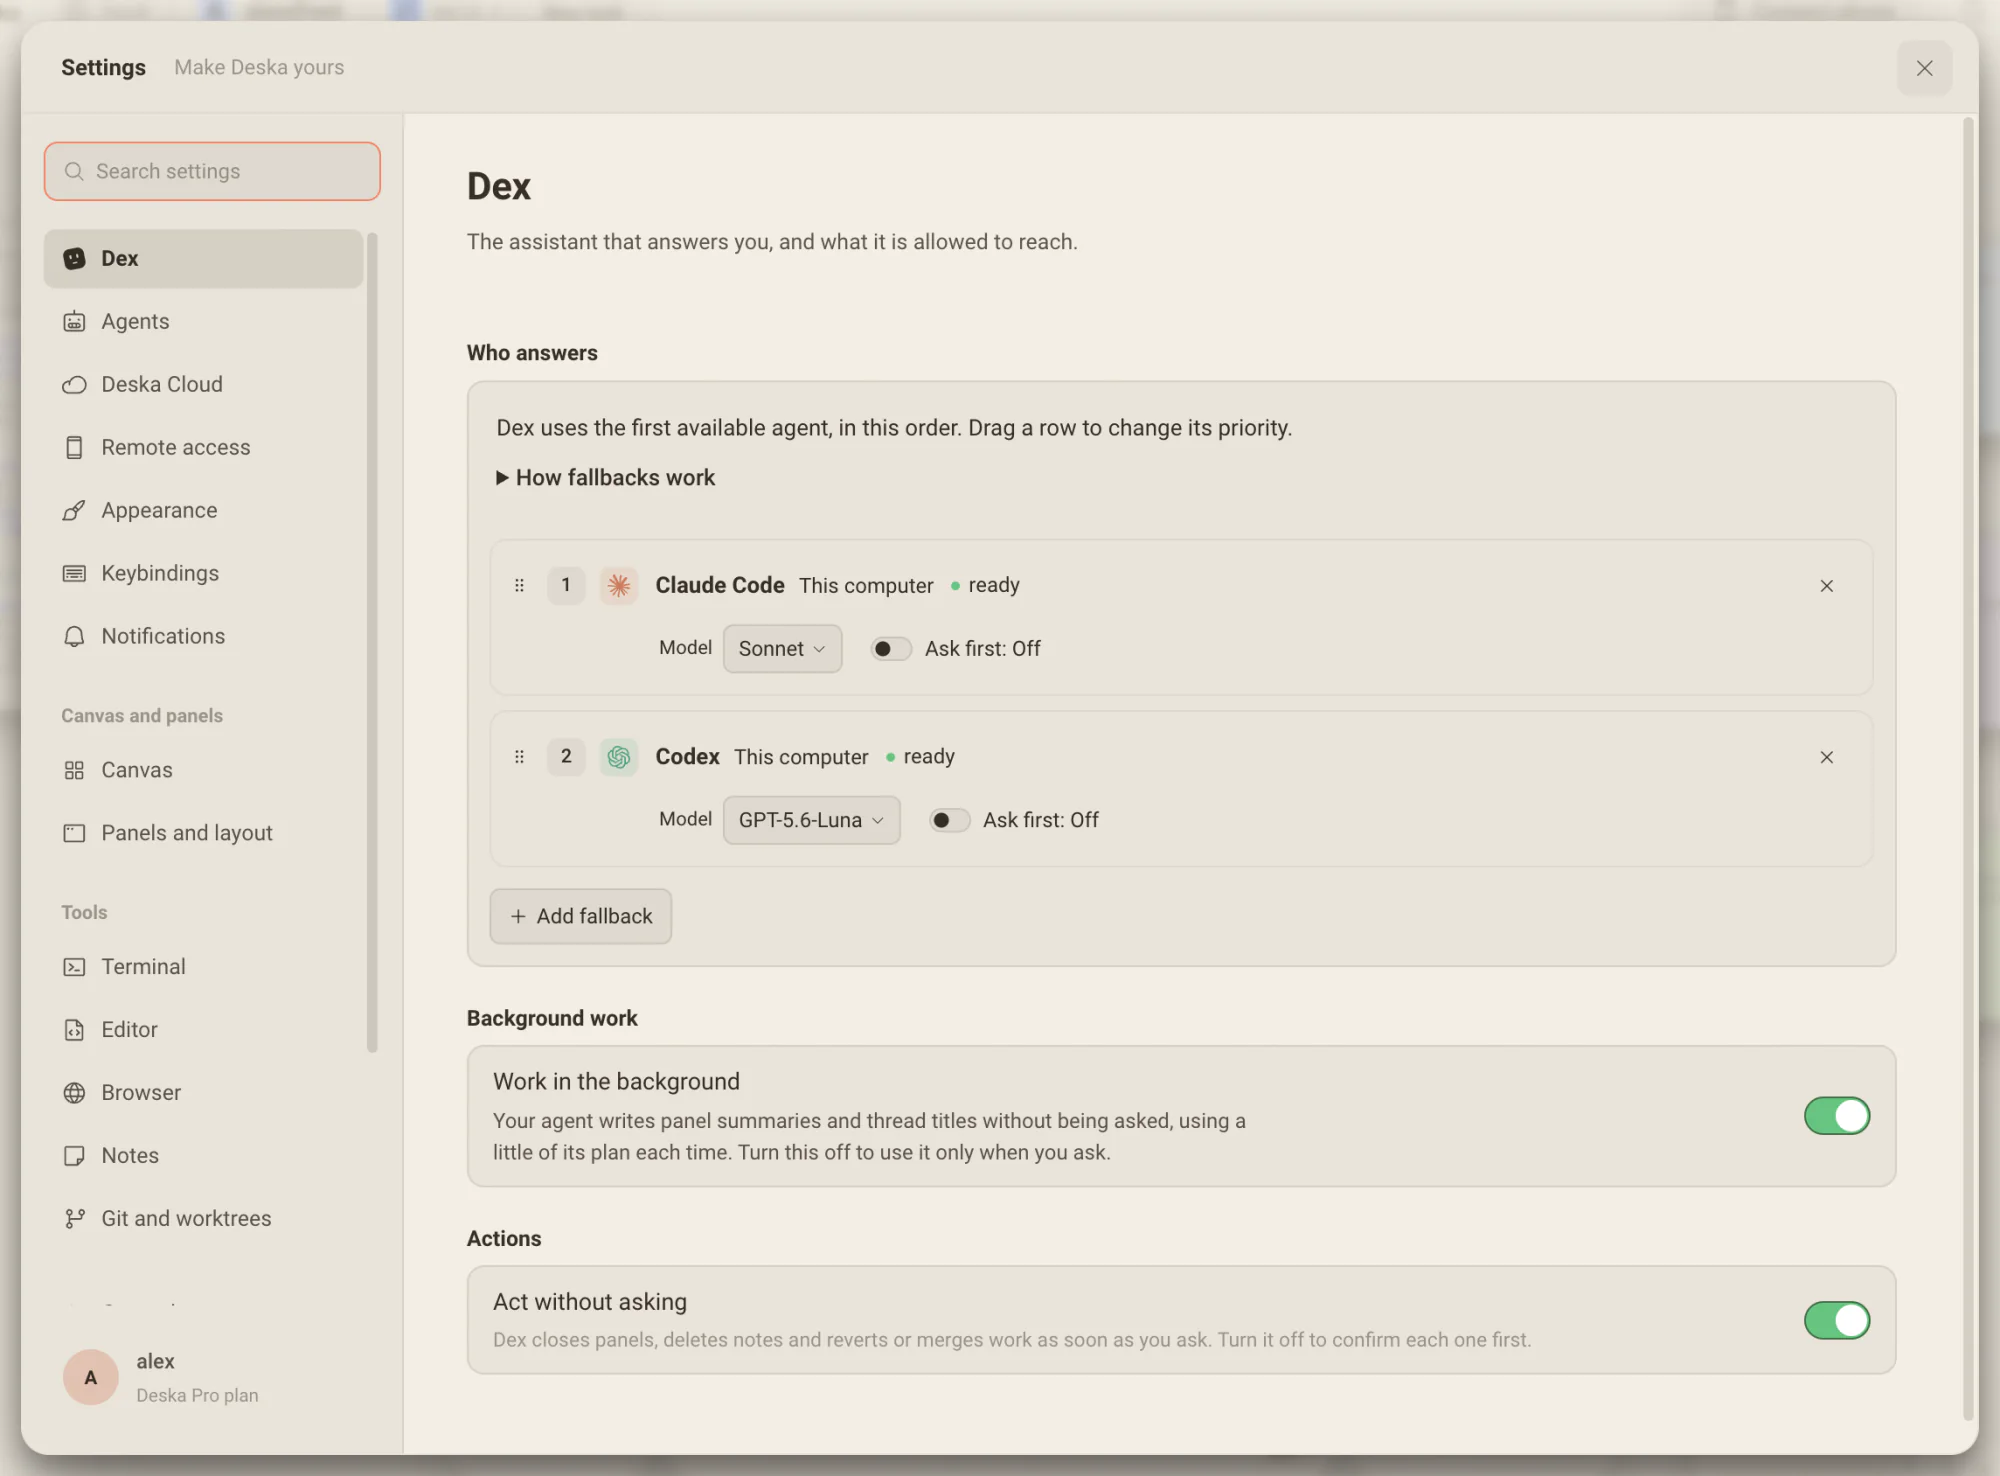Toggle Ask first for Claude Code

pos(891,649)
